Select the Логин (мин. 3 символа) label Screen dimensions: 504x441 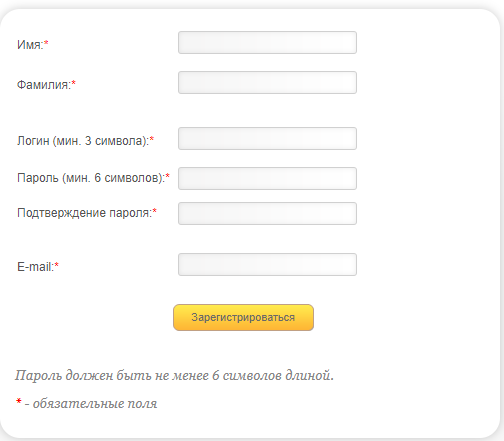(x=83, y=141)
